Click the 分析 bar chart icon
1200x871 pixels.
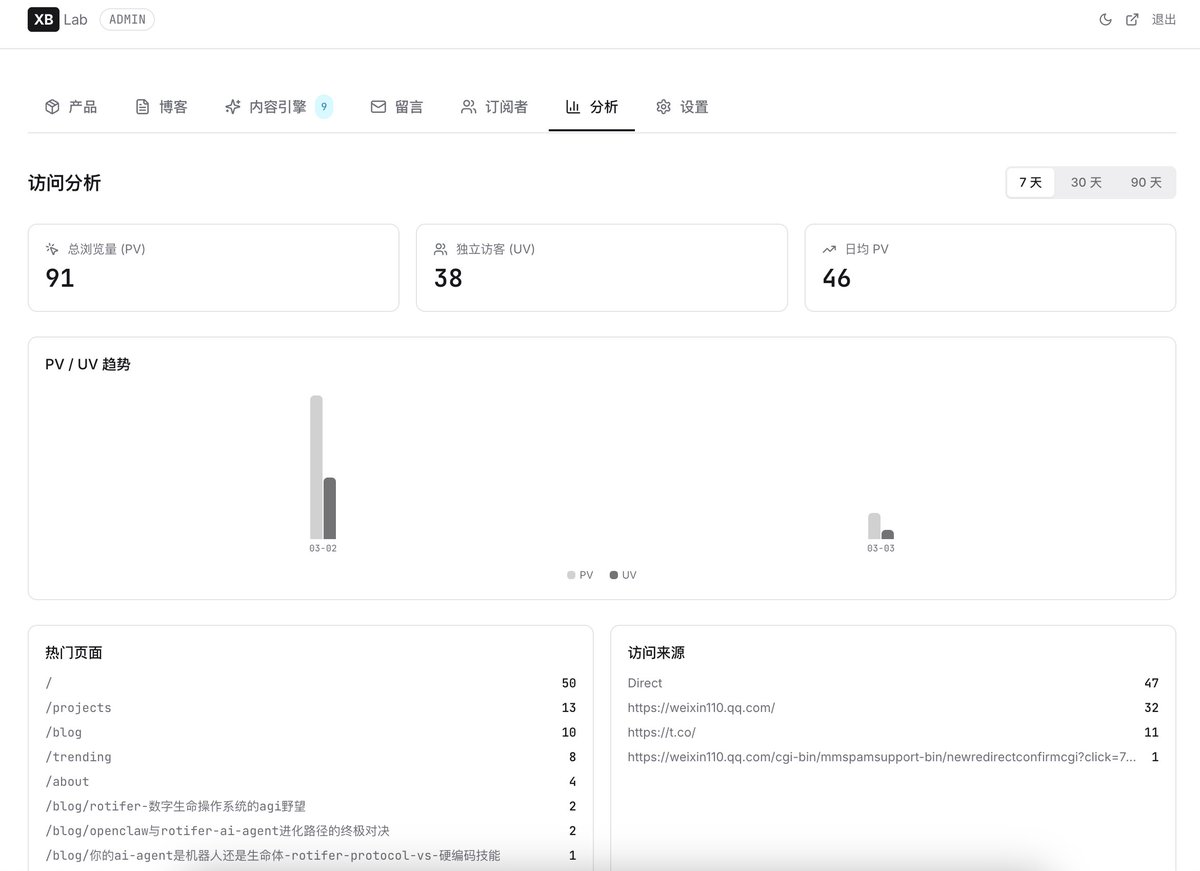click(573, 106)
